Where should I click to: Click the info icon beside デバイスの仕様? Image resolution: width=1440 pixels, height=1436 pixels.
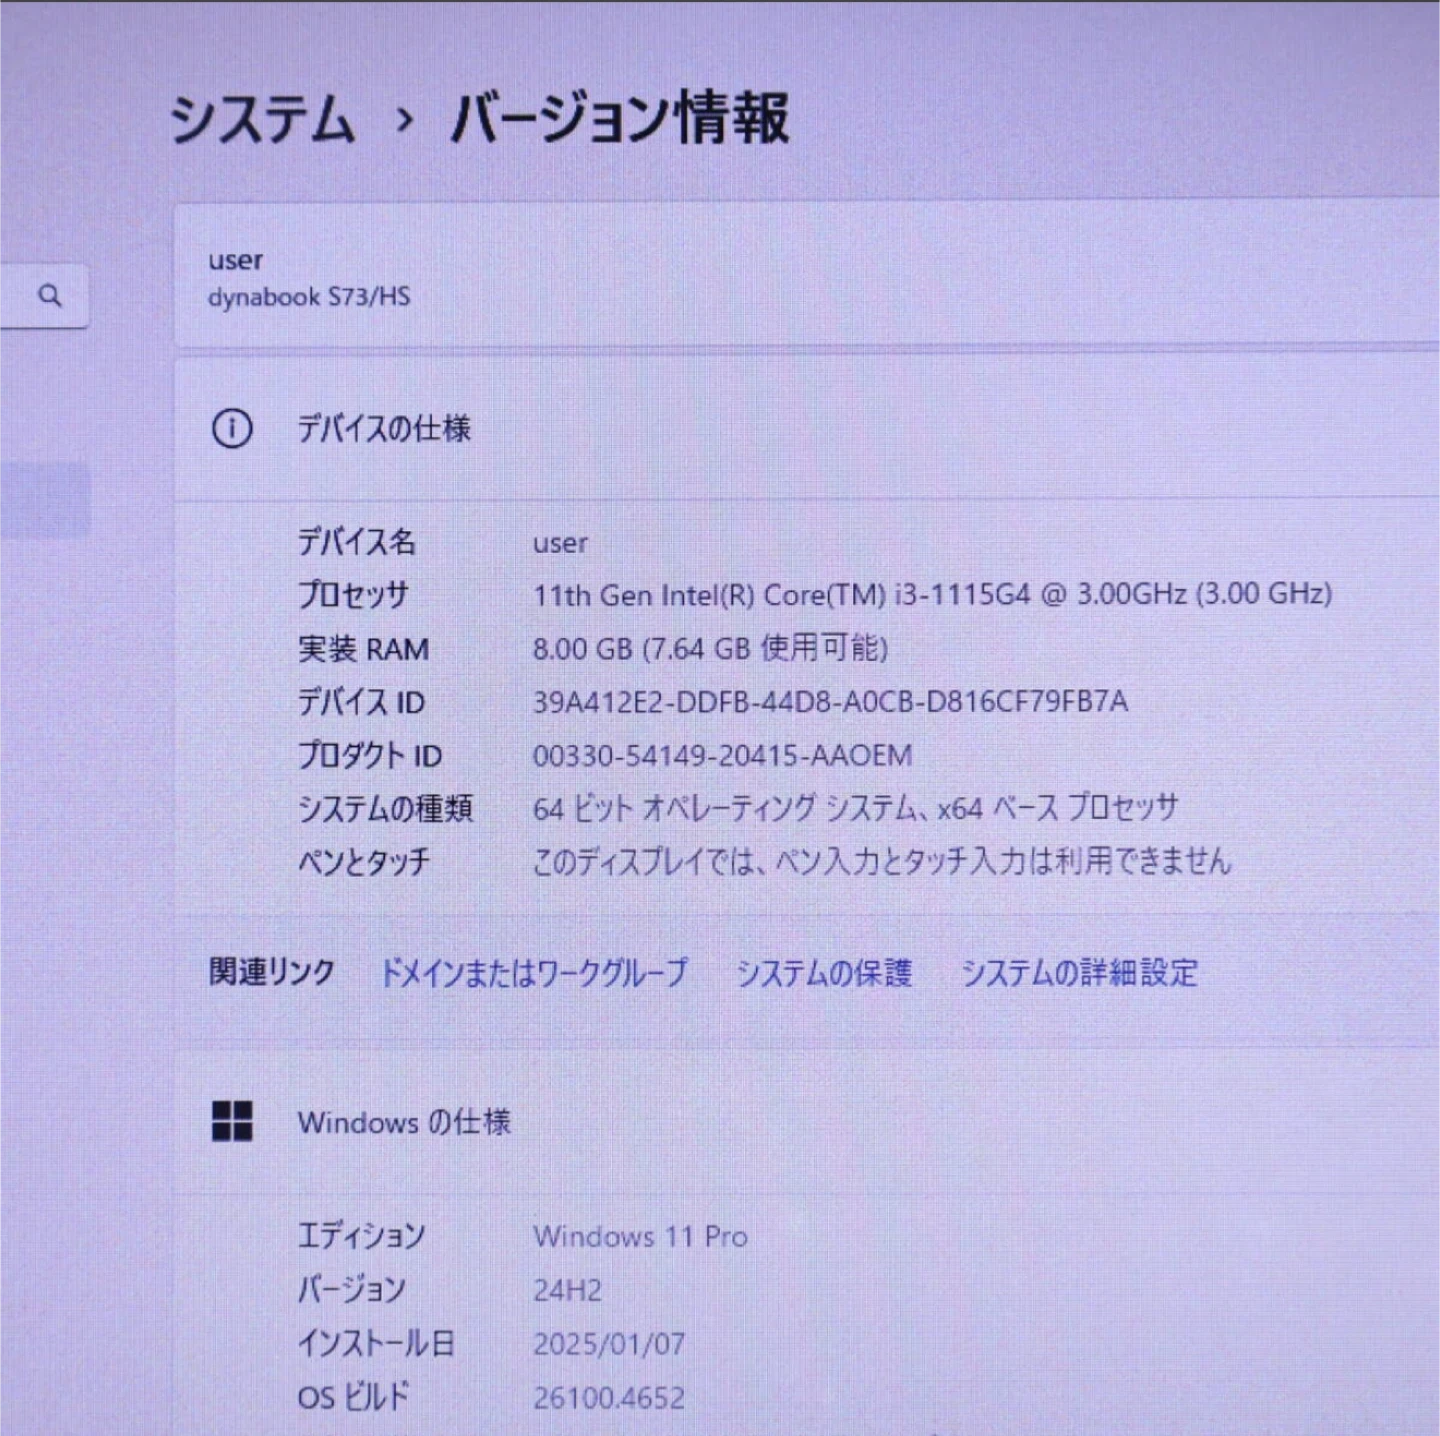point(232,429)
